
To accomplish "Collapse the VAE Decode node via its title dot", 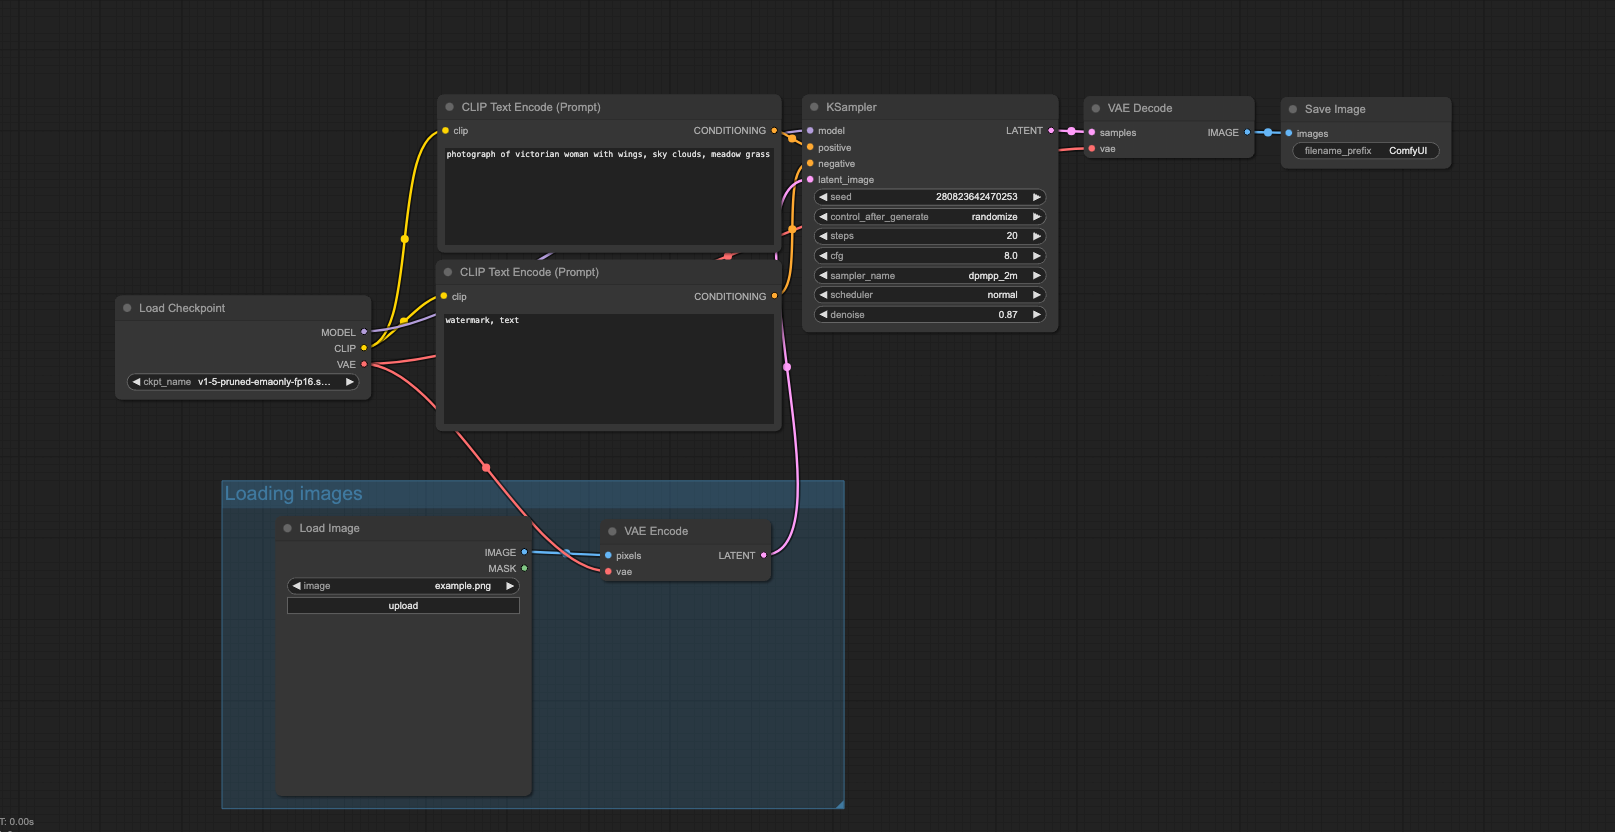I will 1096,108.
